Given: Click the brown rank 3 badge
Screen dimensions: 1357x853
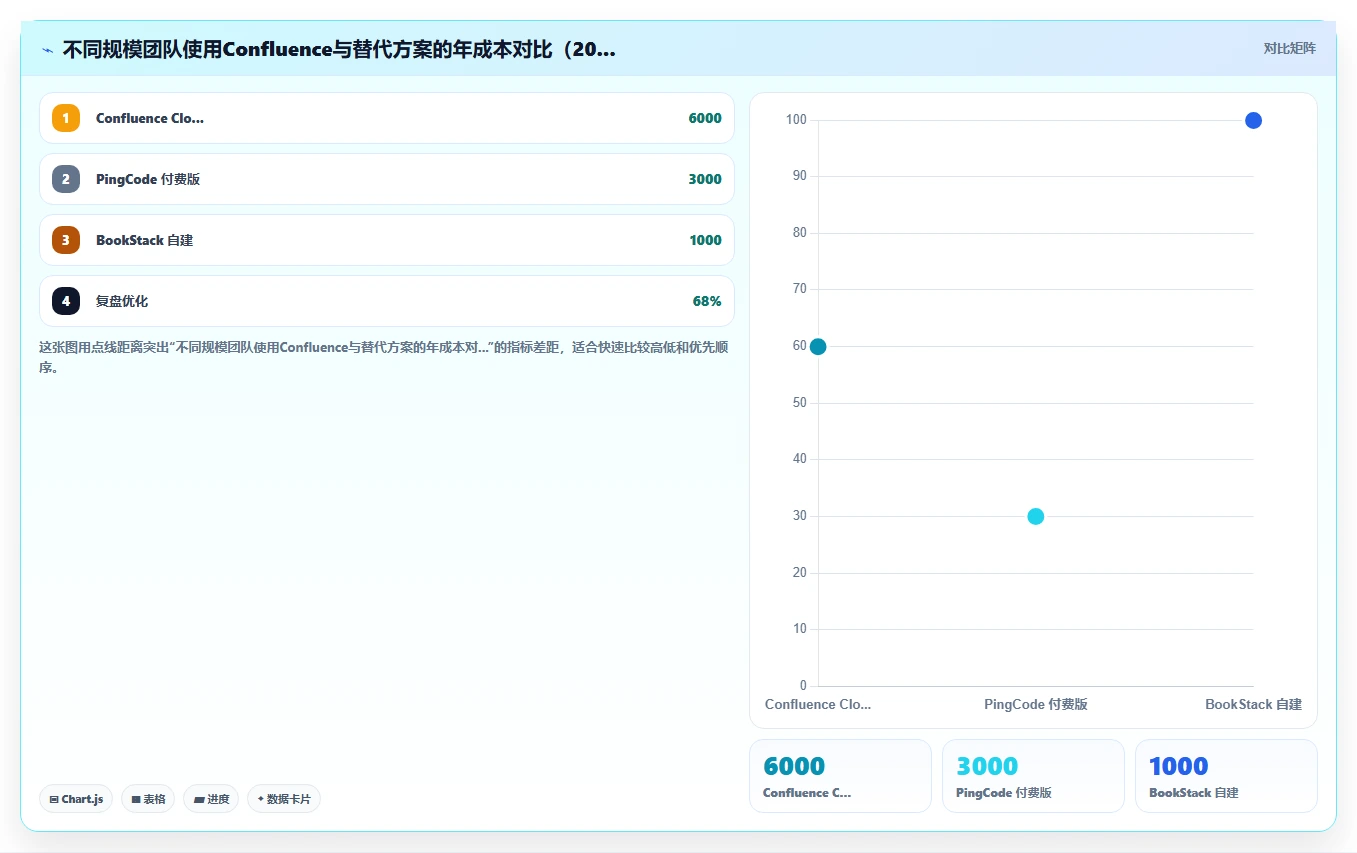Looking at the screenshot, I should 66,240.
